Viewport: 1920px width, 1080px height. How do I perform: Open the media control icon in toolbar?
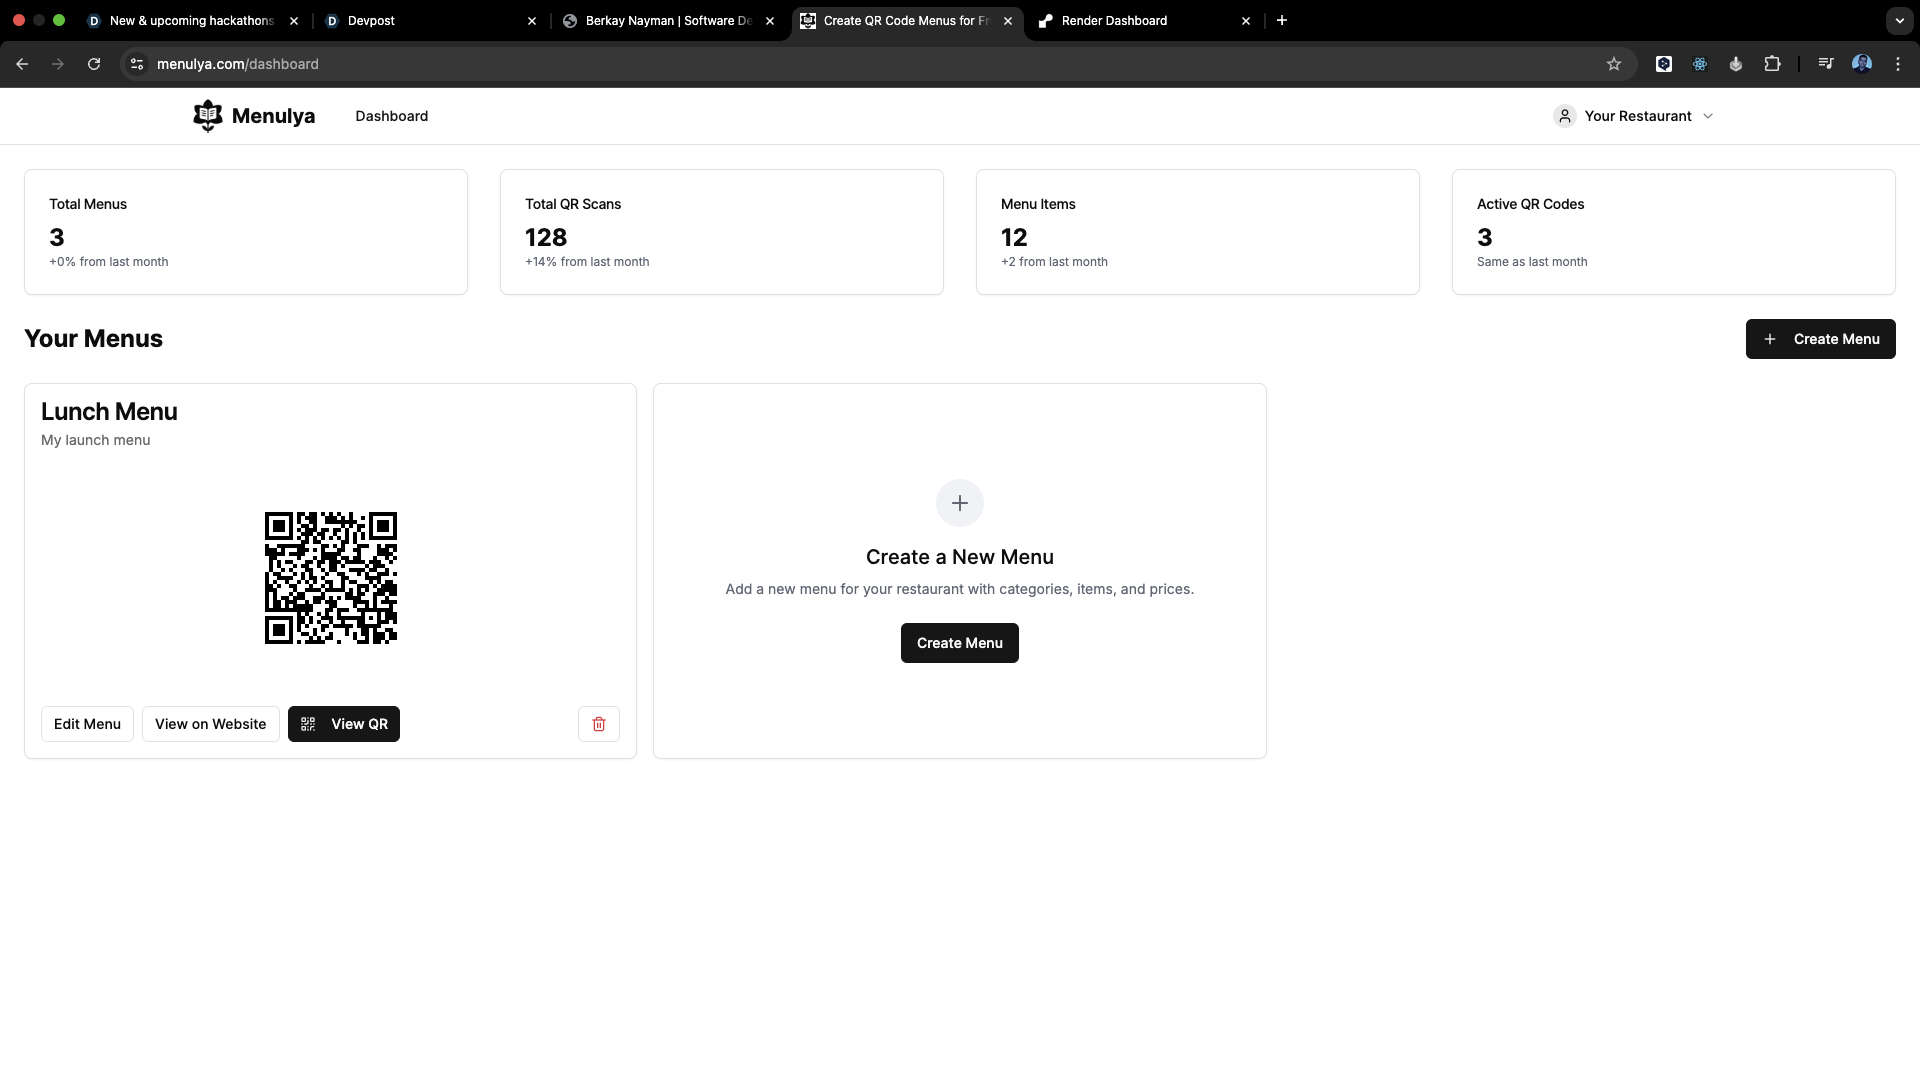point(1825,64)
